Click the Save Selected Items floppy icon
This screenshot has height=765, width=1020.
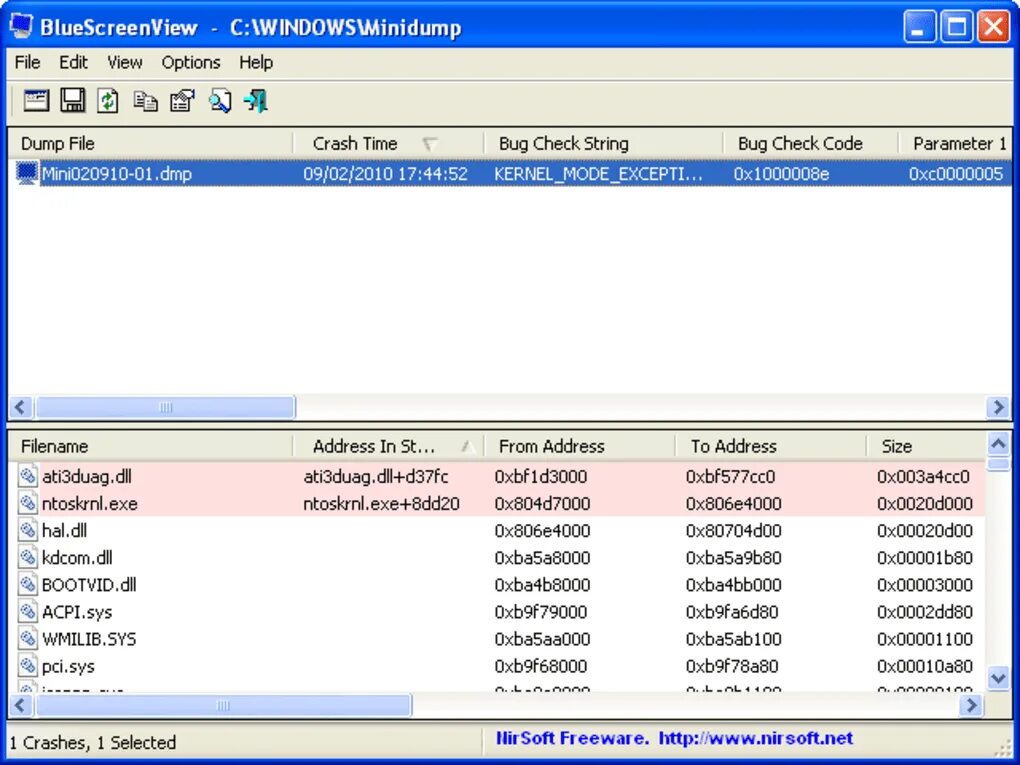(x=72, y=101)
